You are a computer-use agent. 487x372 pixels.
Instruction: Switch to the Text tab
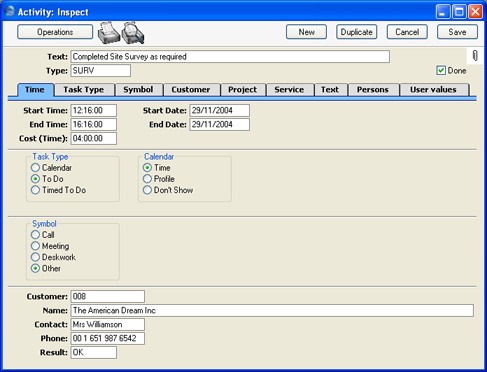330,90
